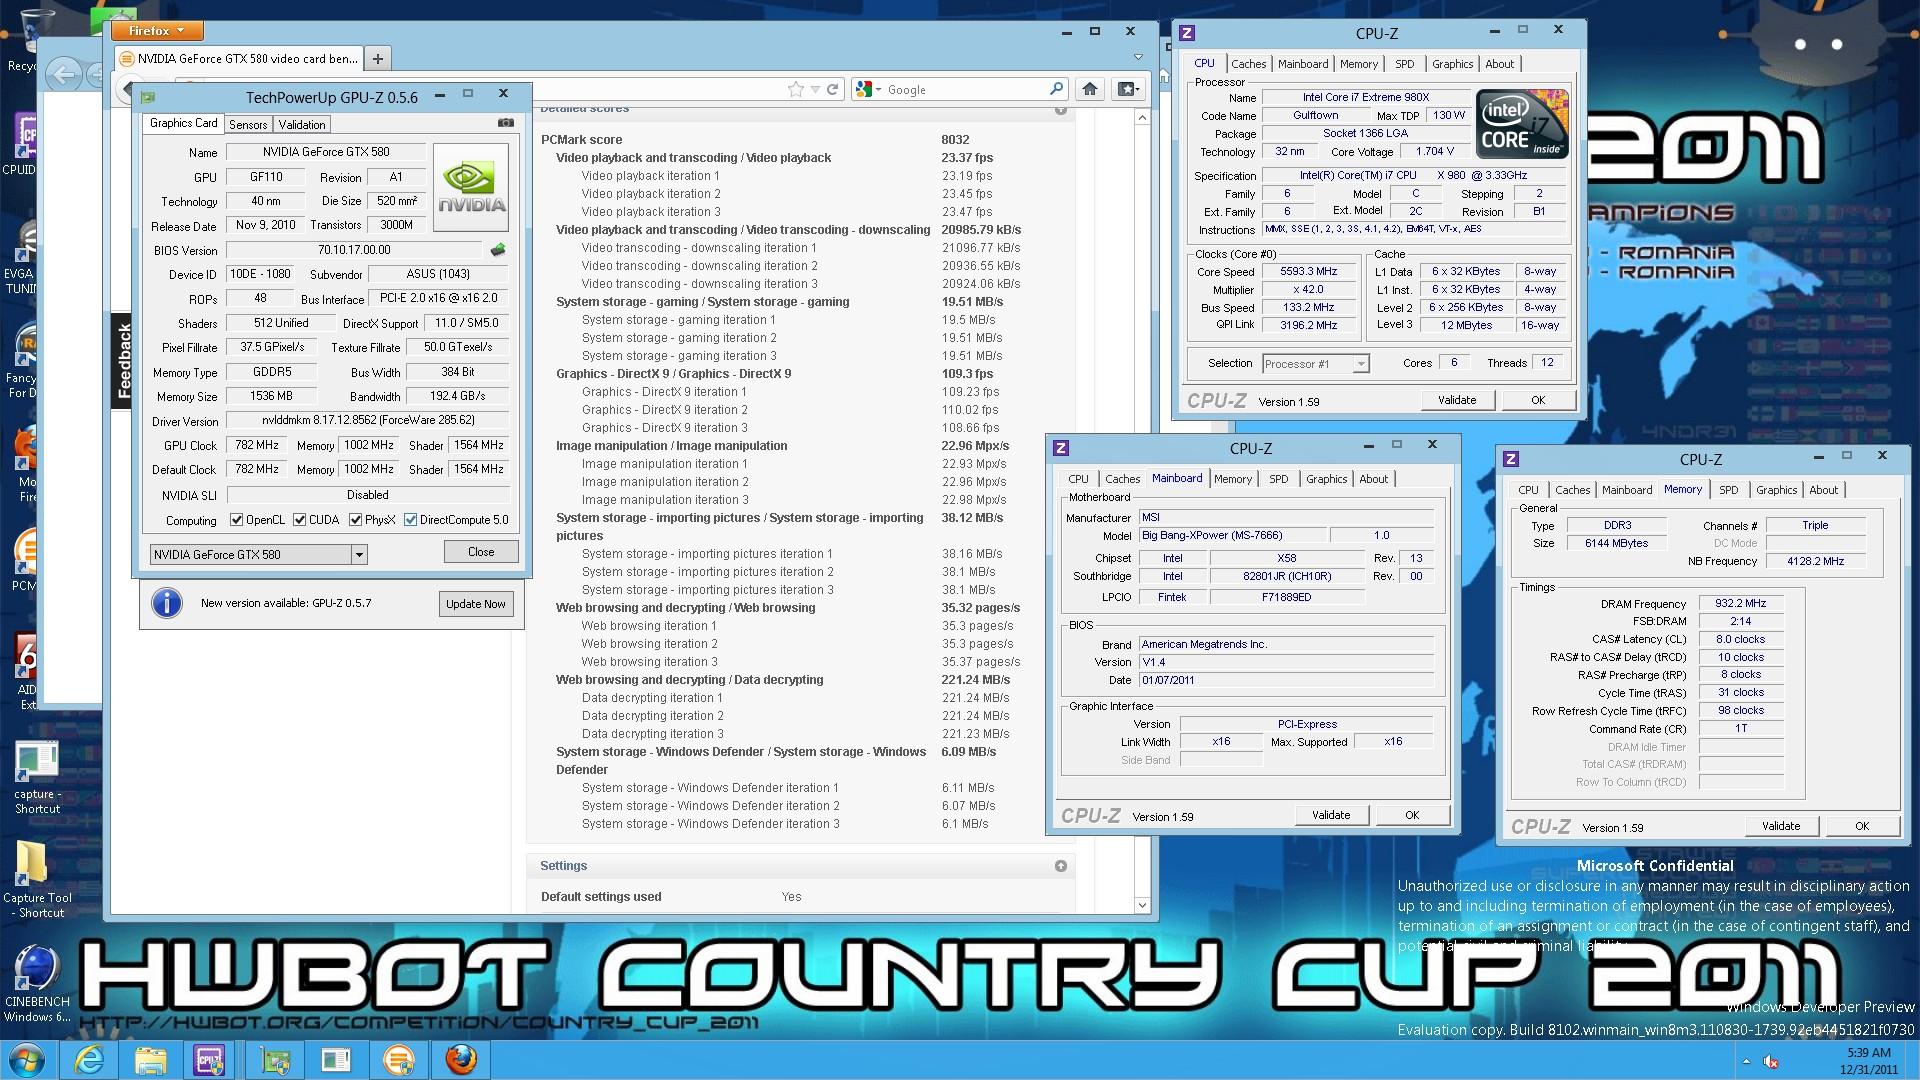Click the page scrollbar down arrow

[x=1142, y=905]
